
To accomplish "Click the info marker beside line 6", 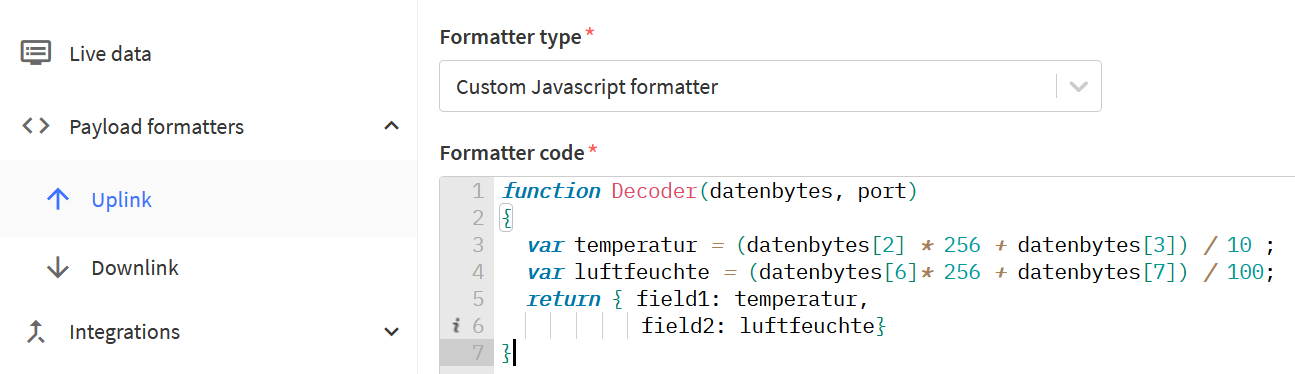I will point(456,325).
